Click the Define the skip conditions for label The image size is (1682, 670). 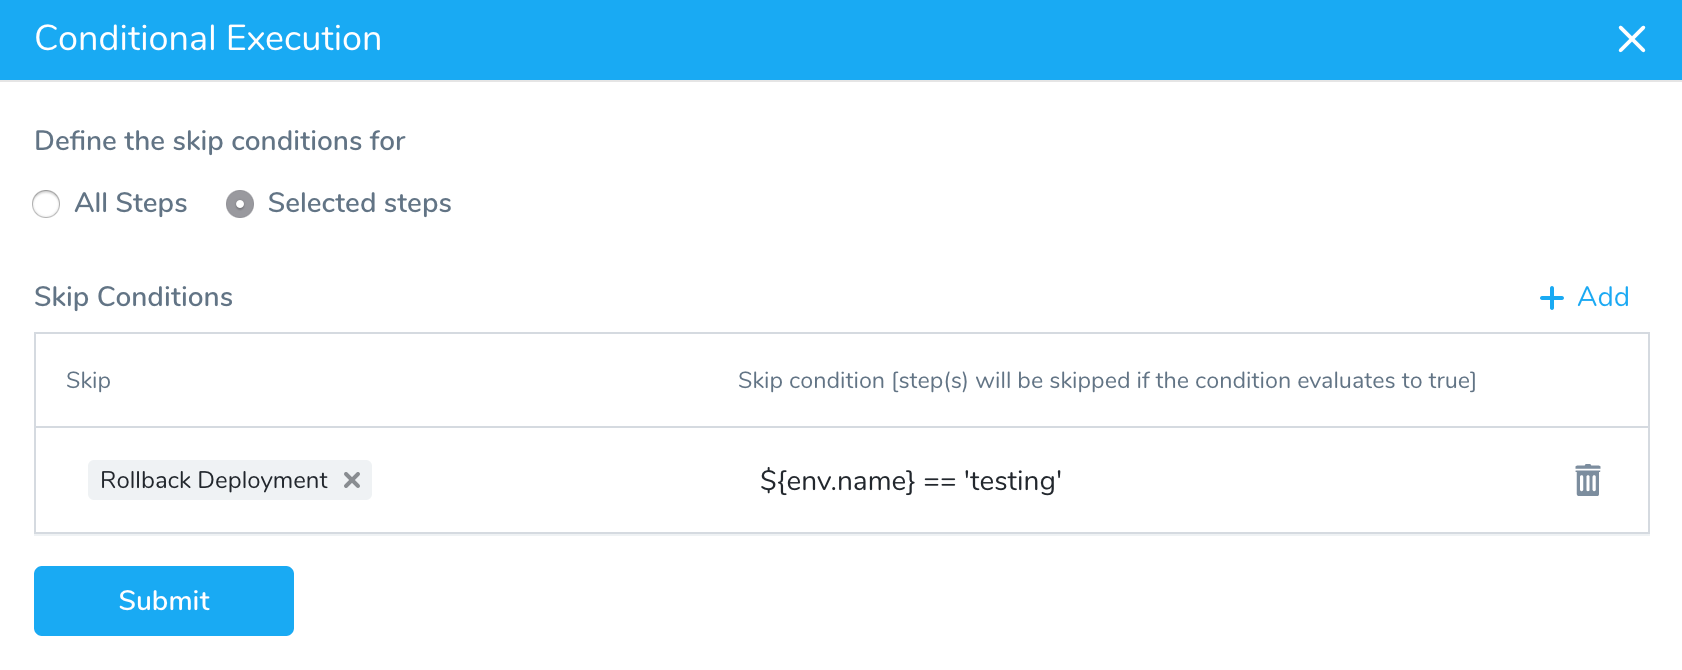click(220, 141)
